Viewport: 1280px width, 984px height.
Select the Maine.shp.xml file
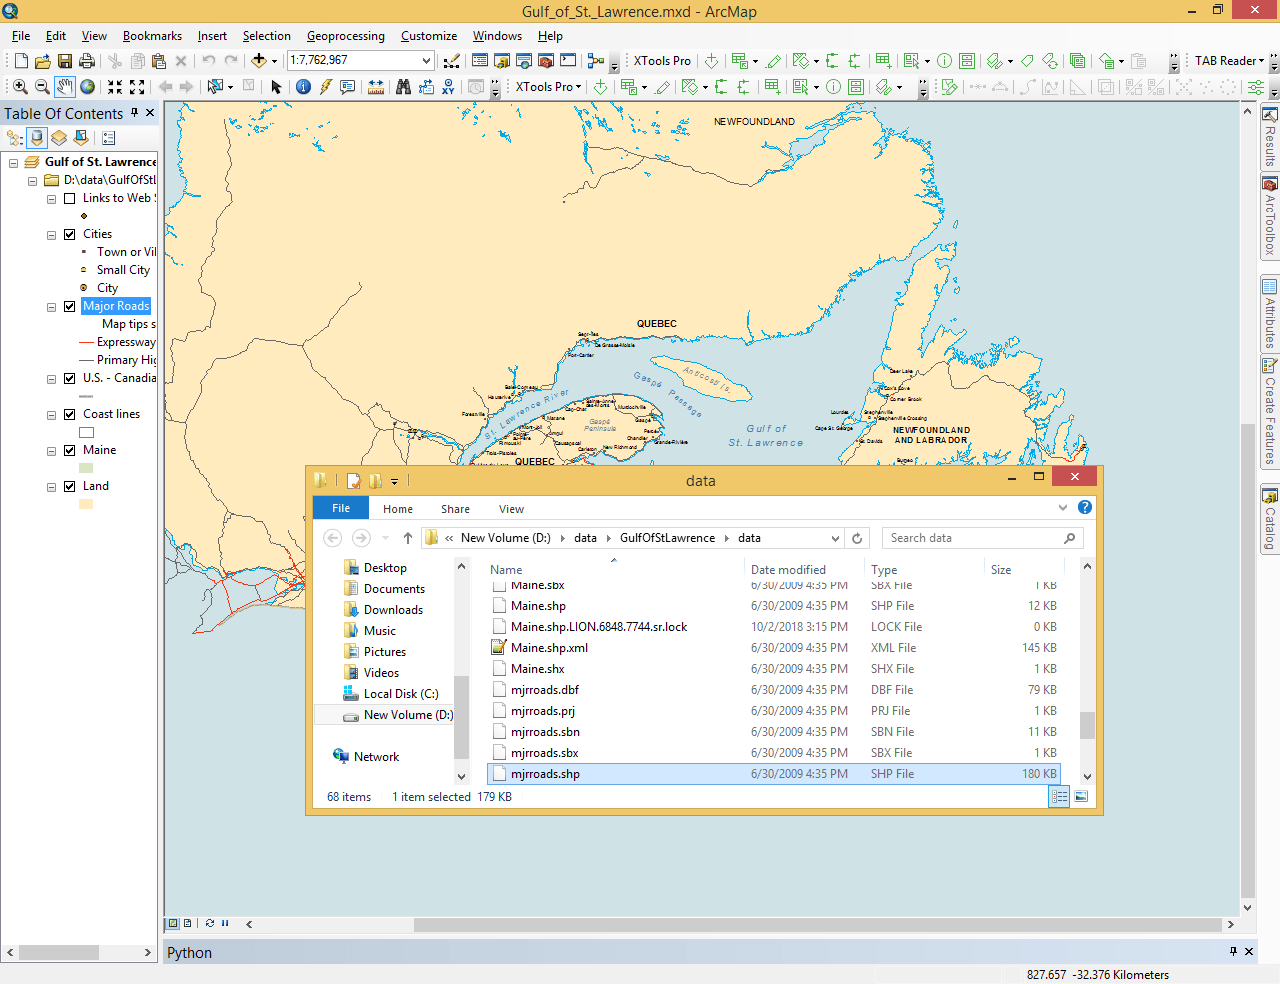[549, 648]
